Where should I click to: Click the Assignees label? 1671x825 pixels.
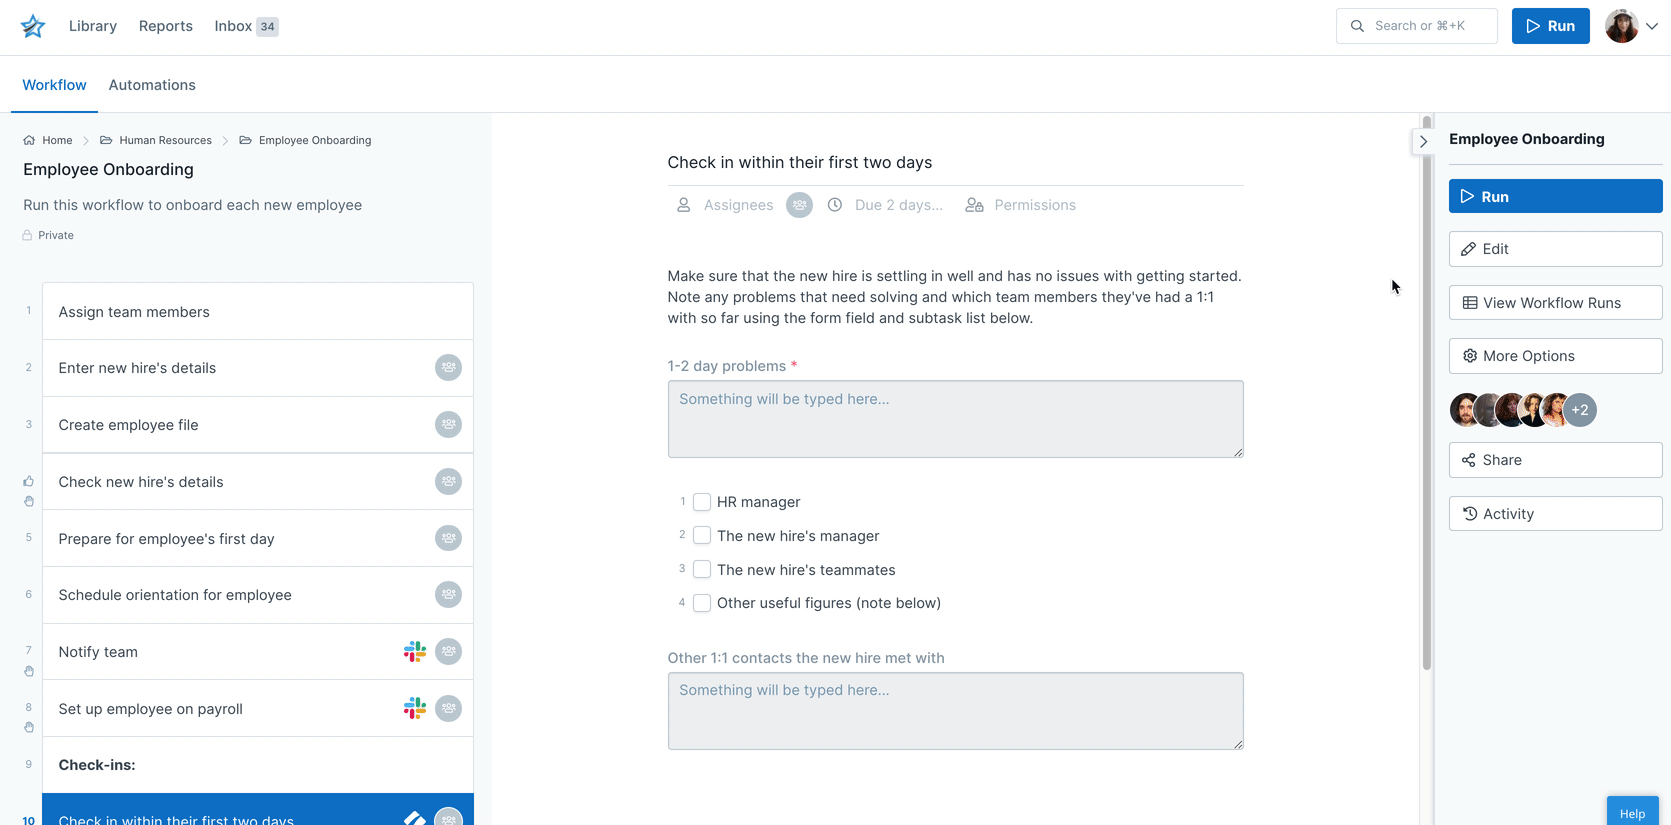tap(738, 205)
